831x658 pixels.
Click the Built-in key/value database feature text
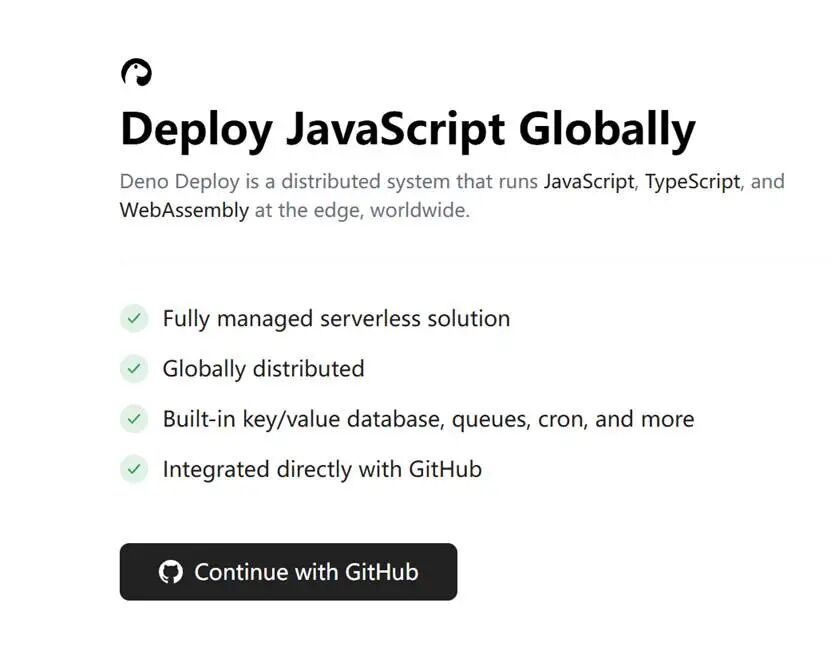tap(428, 419)
